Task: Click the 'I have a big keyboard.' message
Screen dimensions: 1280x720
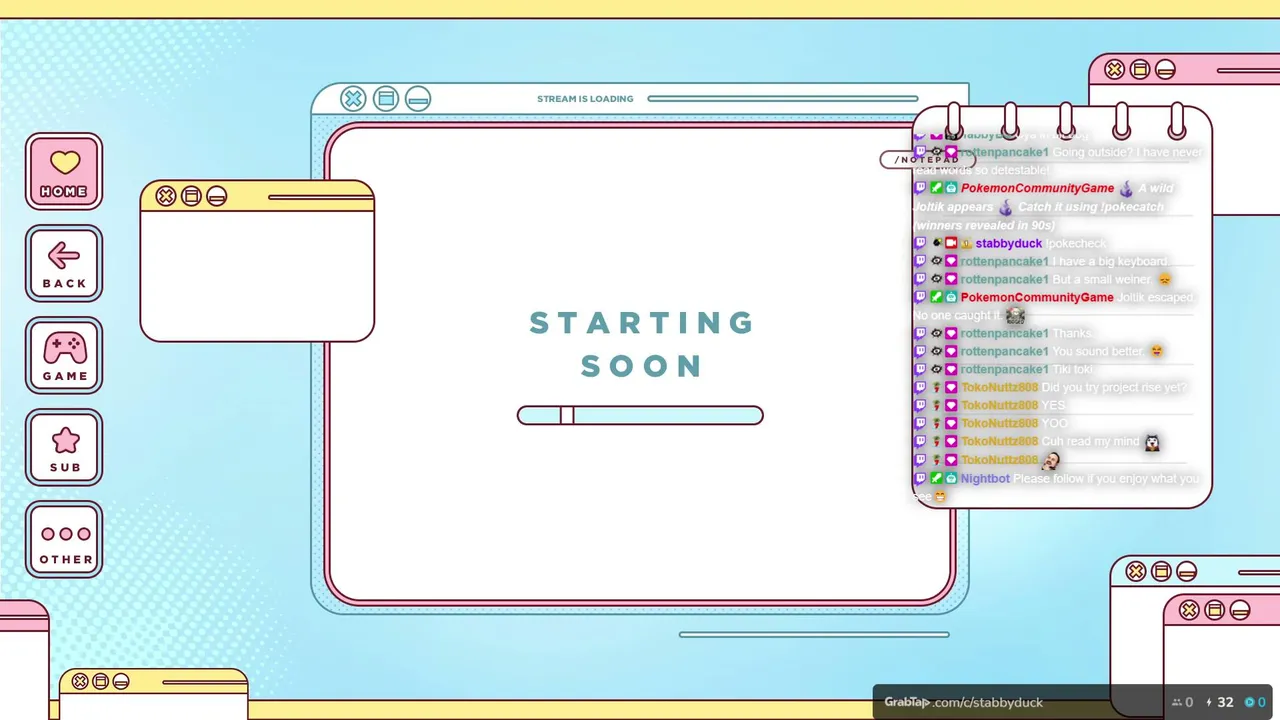Action: point(1110,261)
